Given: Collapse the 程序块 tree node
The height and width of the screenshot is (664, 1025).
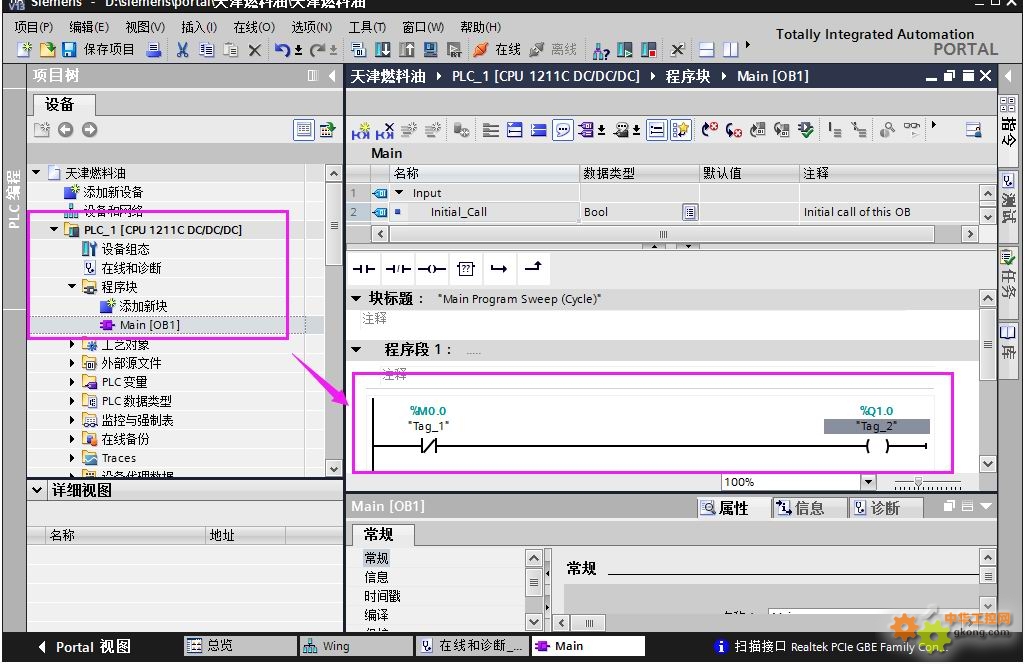Looking at the screenshot, I should (72, 287).
